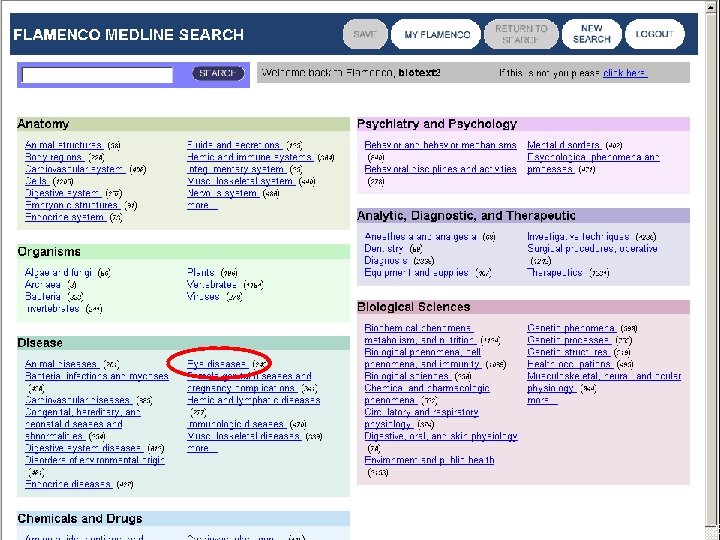Screen dimensions: 720x540
Task: Follow the 'click here' link in welcome bar
Action: tap(625, 73)
